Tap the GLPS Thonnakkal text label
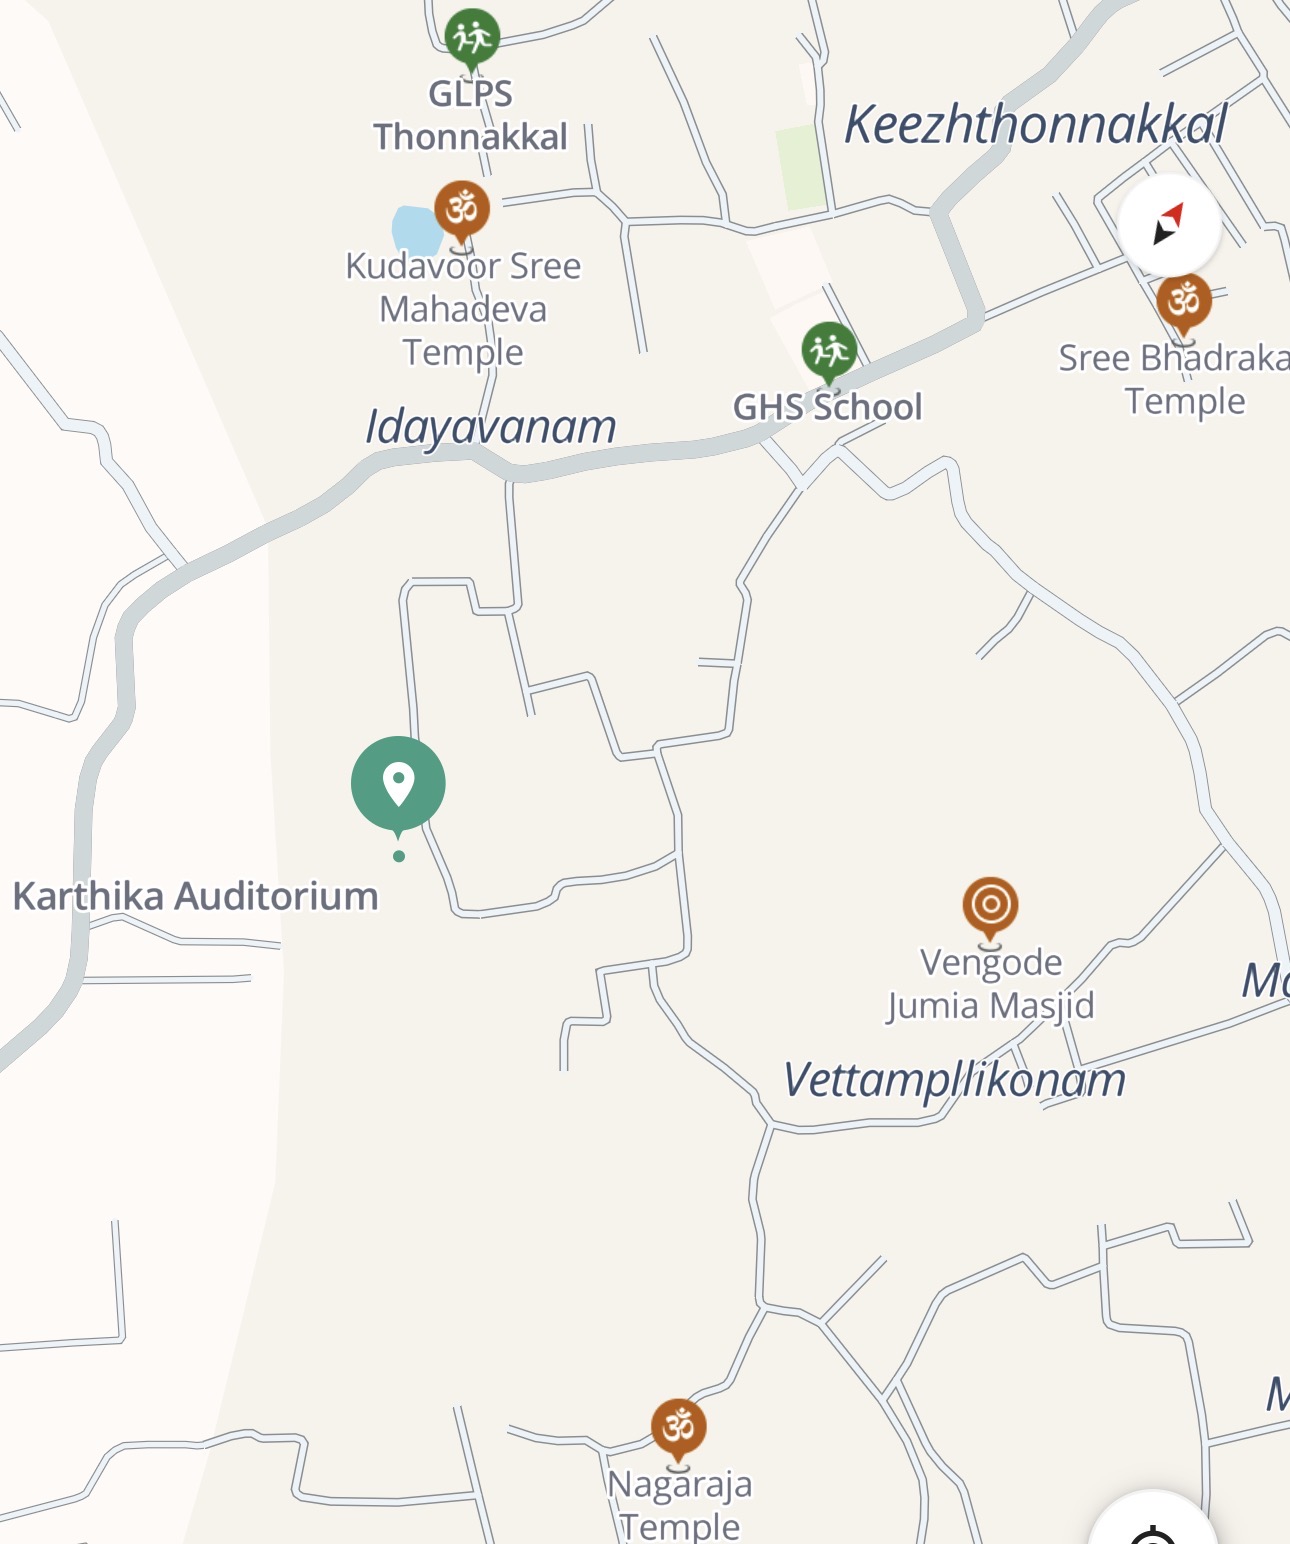 (471, 115)
